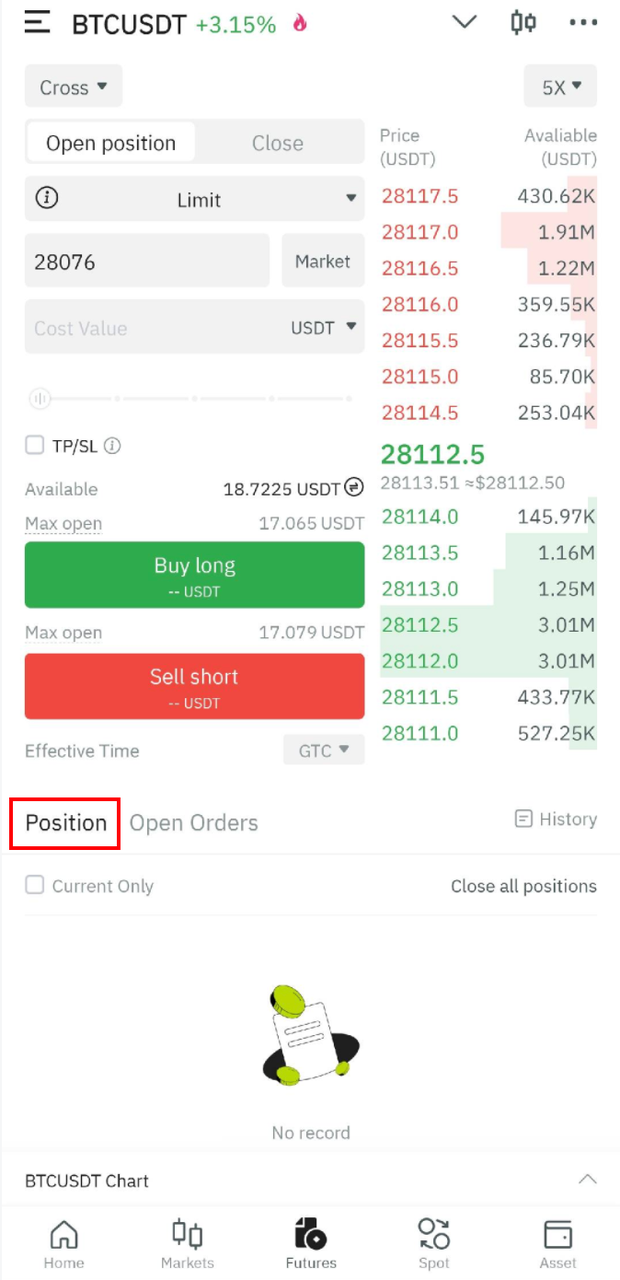The width and height of the screenshot is (620, 1280).
Task: Open the candlestick chart view
Action: click(x=523, y=23)
